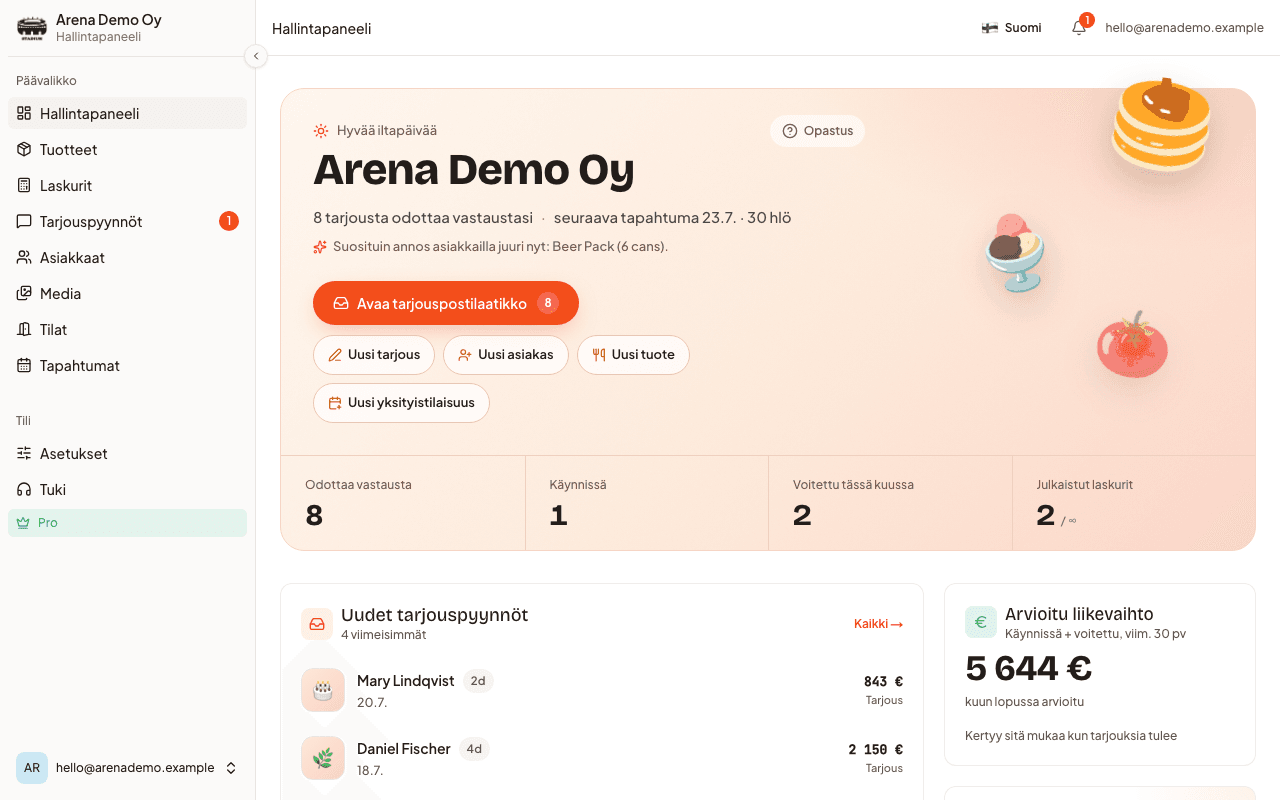Click the Tuki headphones icon

(x=24, y=489)
